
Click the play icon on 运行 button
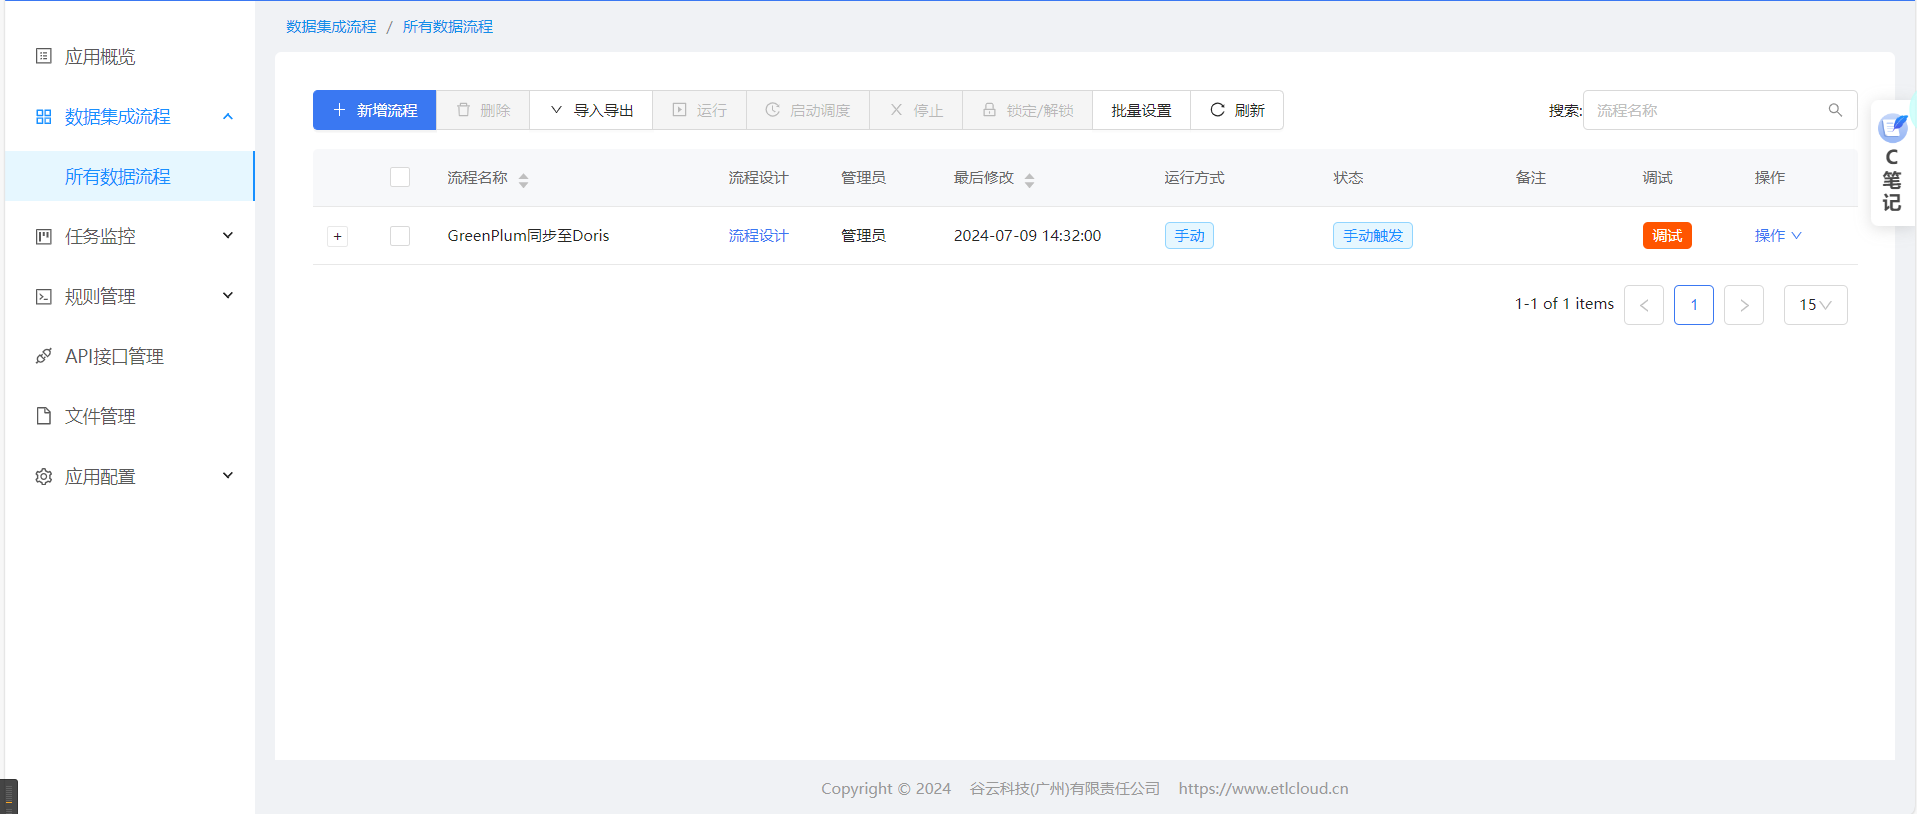tap(680, 110)
